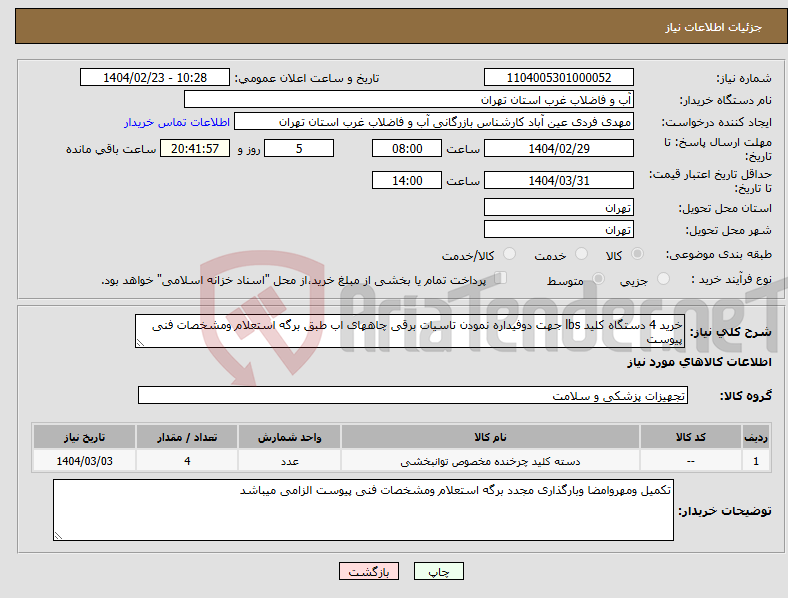
Task: Click the چاپ print button
Action: click(439, 571)
